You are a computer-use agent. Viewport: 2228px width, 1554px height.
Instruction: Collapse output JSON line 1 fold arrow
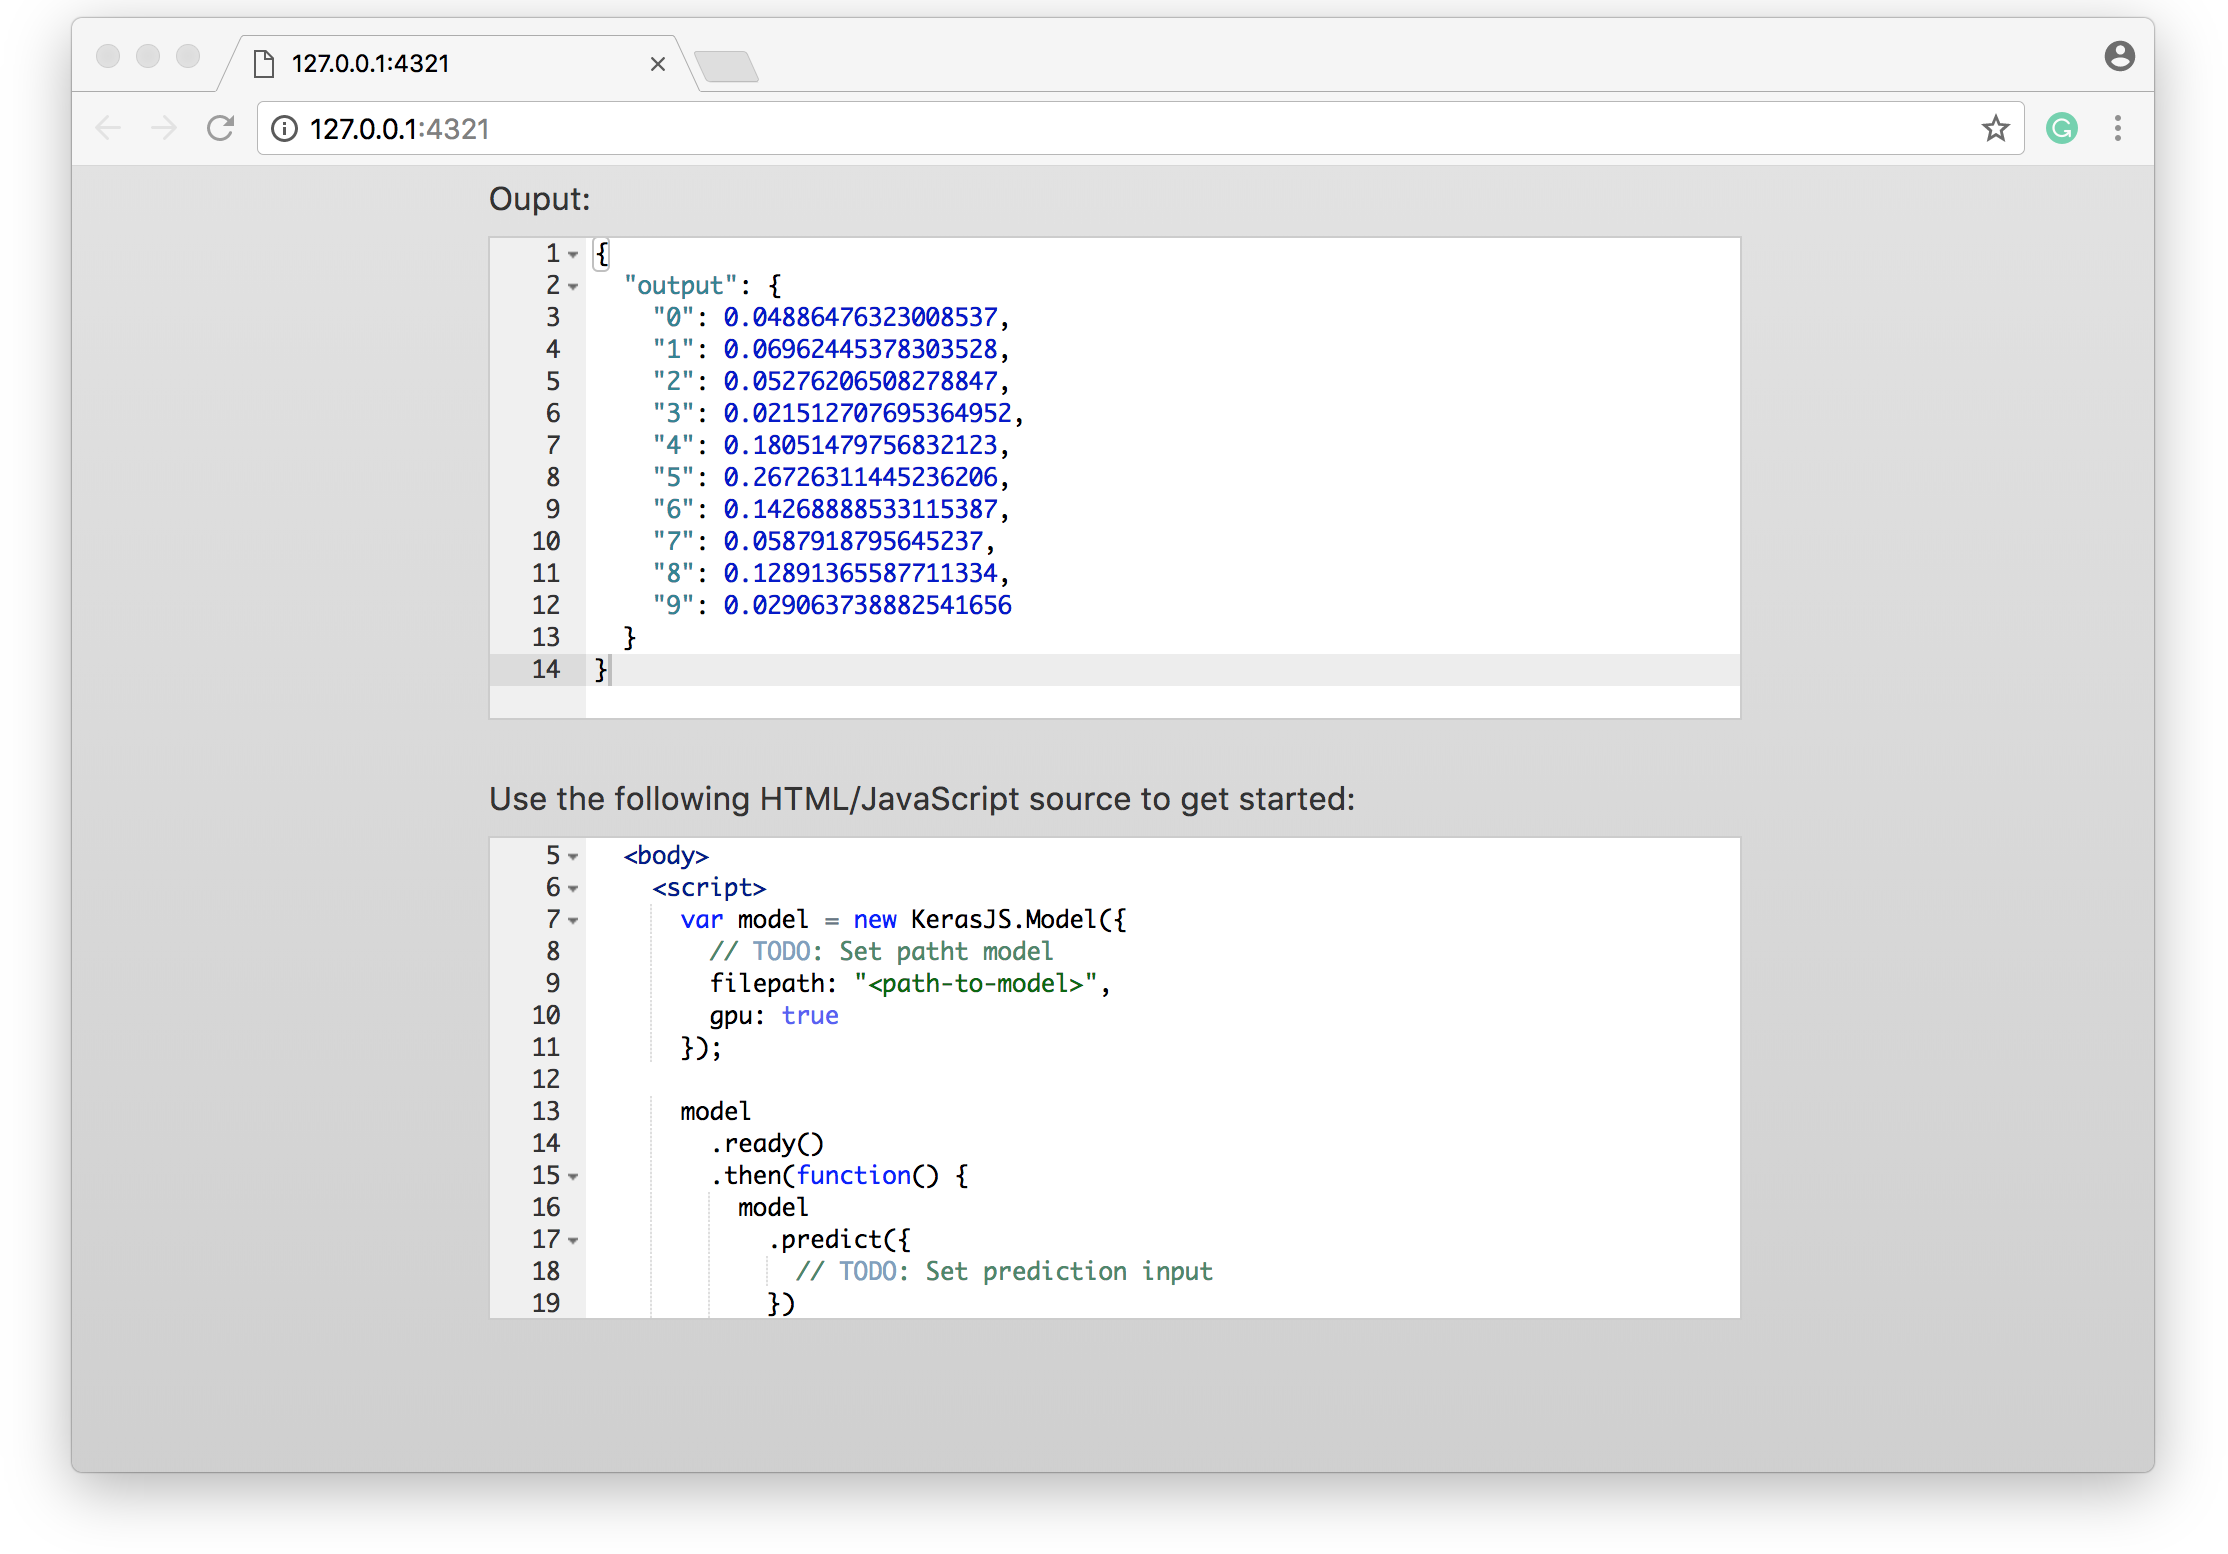click(x=573, y=255)
